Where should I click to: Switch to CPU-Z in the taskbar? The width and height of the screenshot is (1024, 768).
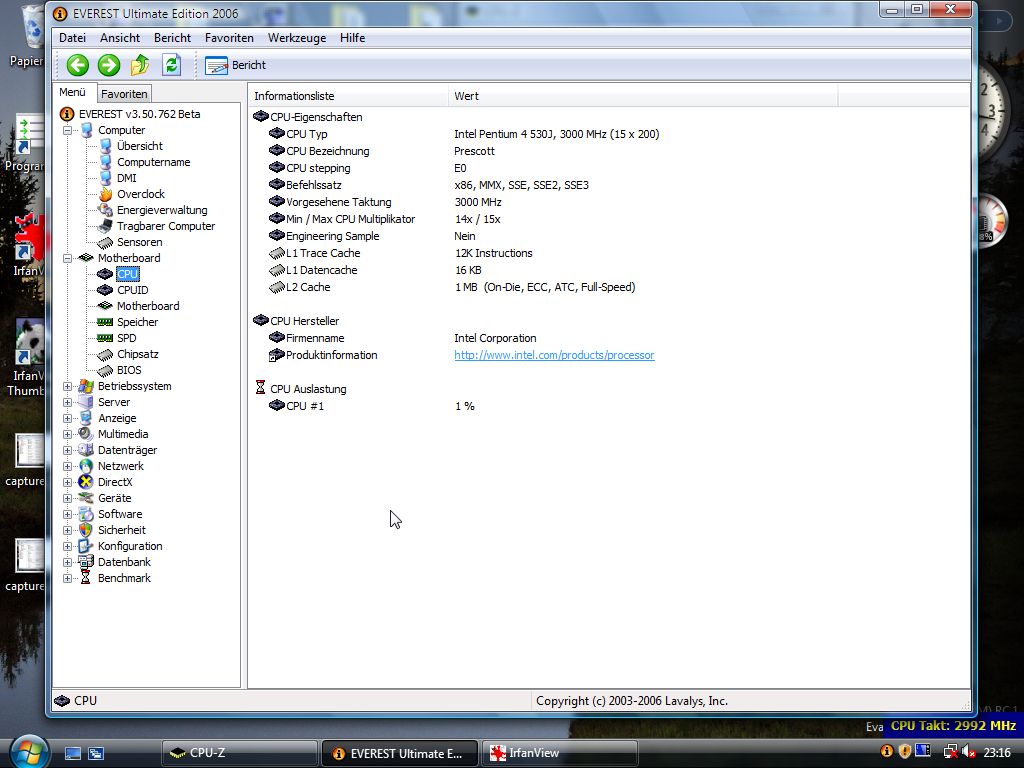pos(239,753)
